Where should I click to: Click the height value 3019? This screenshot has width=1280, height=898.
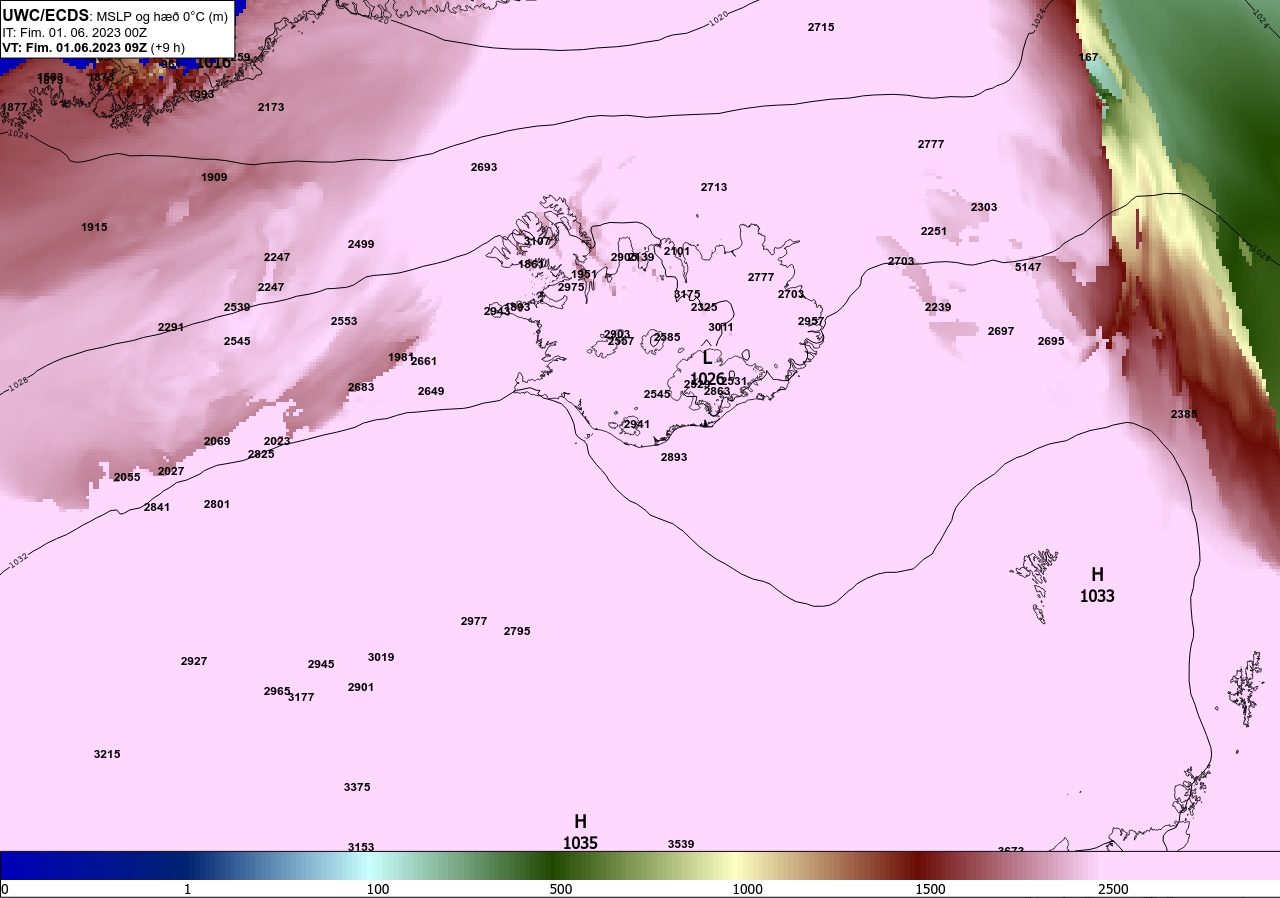pos(381,657)
